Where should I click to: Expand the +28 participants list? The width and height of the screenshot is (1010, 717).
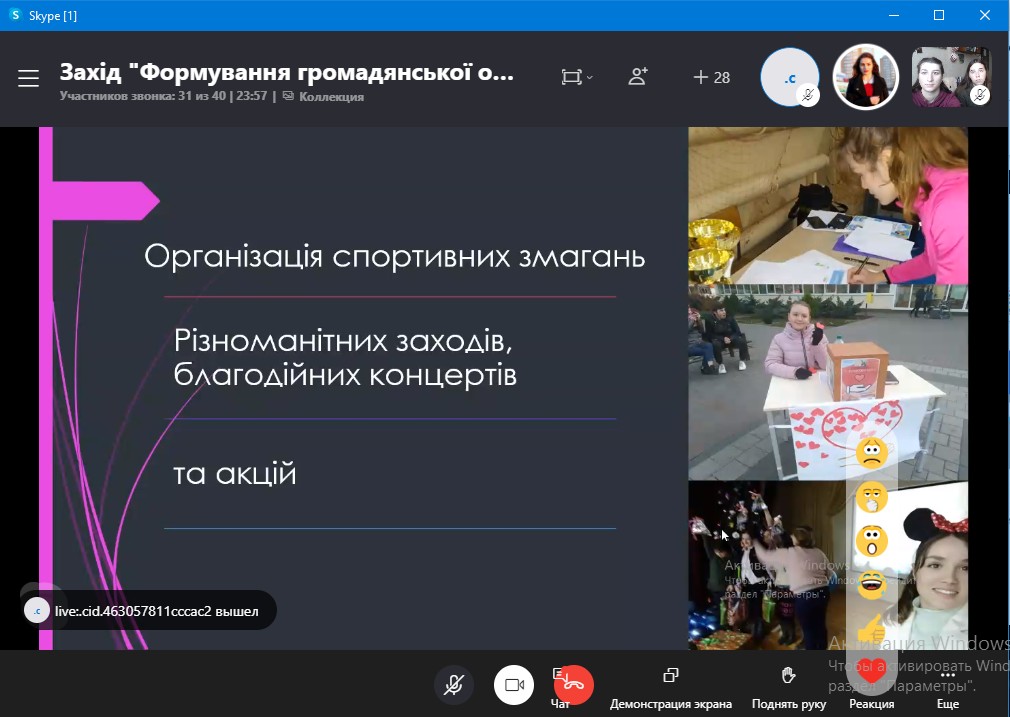pos(711,77)
